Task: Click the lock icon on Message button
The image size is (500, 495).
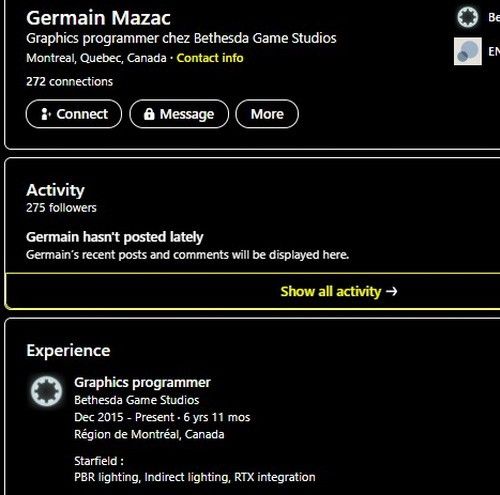Action: click(x=149, y=114)
